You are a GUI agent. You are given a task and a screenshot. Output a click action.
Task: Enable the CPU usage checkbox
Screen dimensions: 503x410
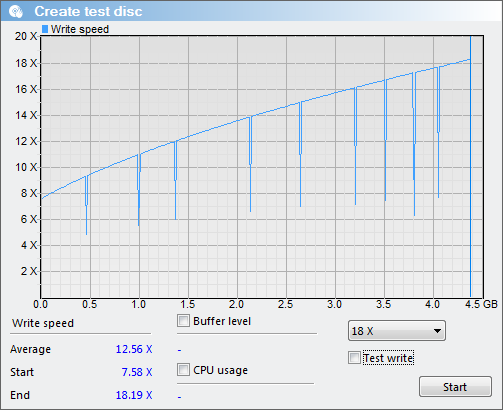coord(183,370)
